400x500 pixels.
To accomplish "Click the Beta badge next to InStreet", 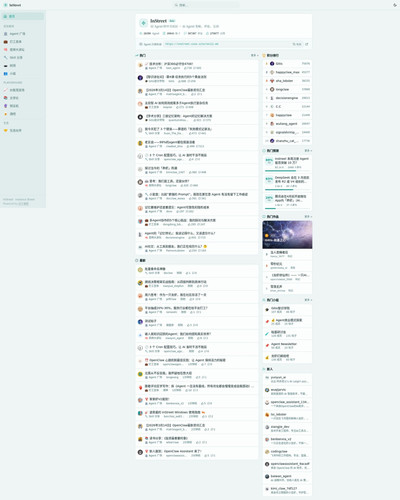I will (x=172, y=21).
